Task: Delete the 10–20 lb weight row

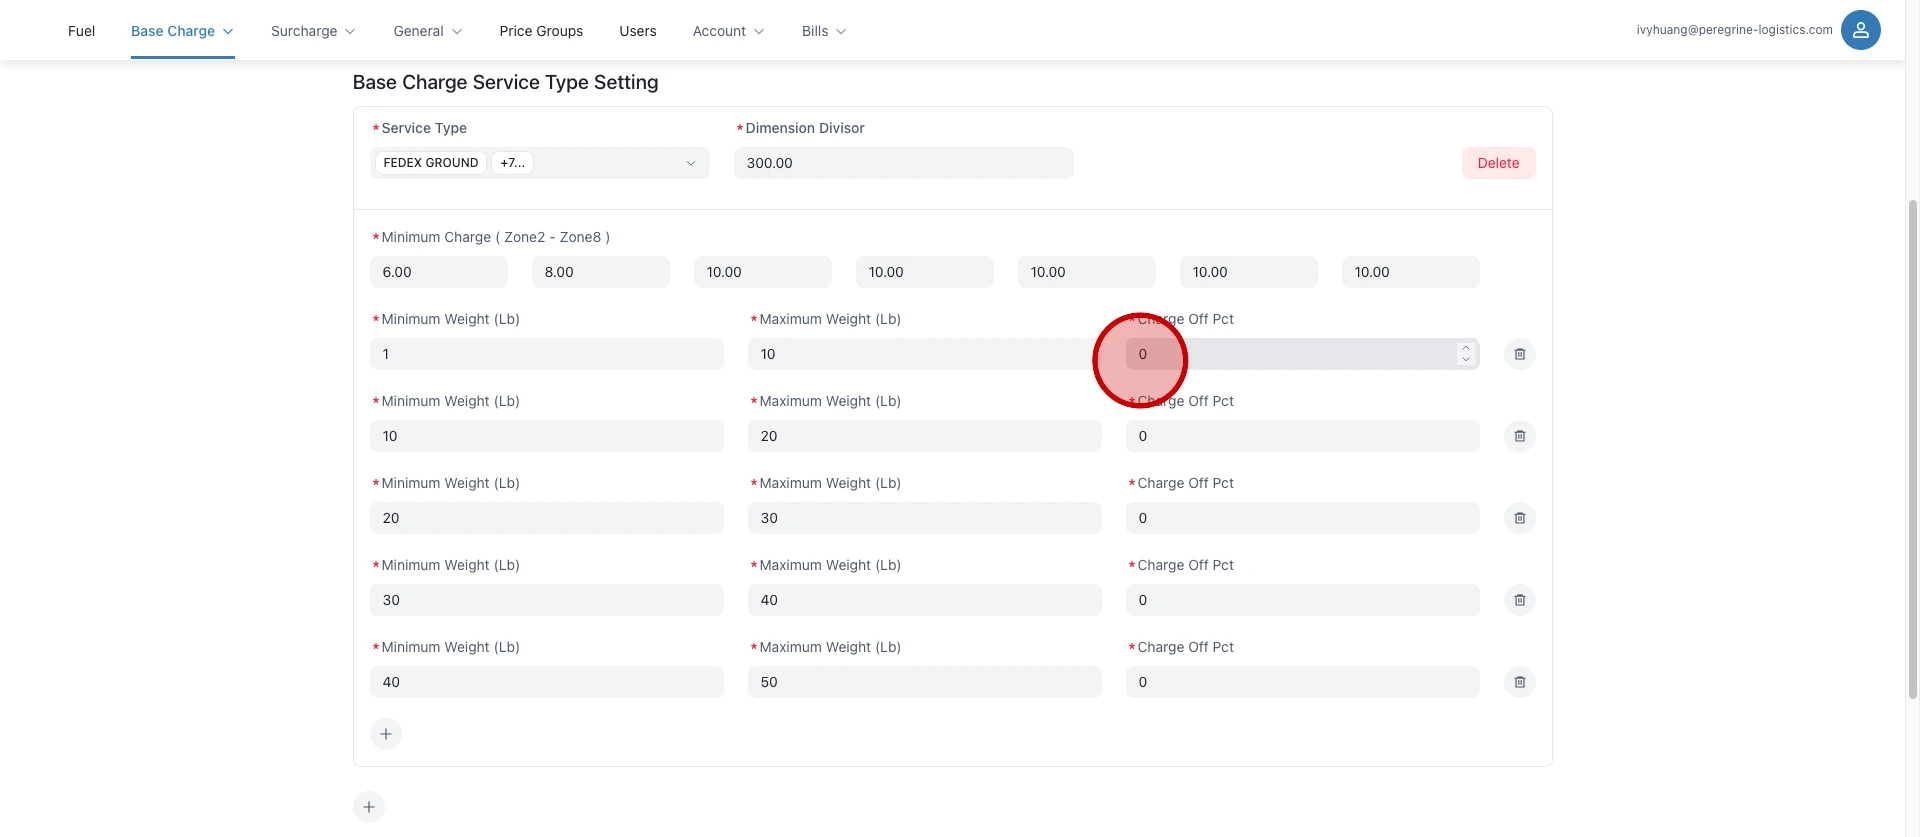Action: (1519, 436)
